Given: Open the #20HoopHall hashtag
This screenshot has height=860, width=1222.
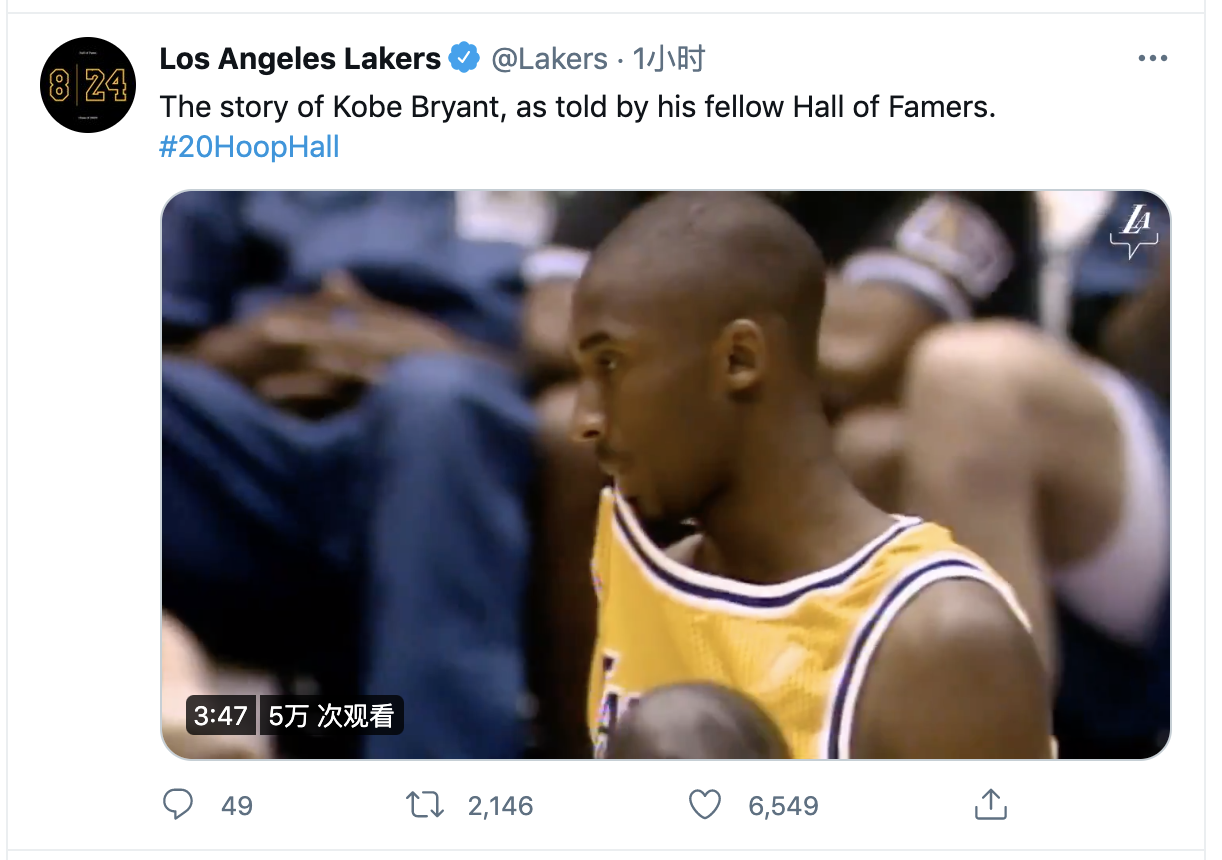Looking at the screenshot, I should 249,147.
